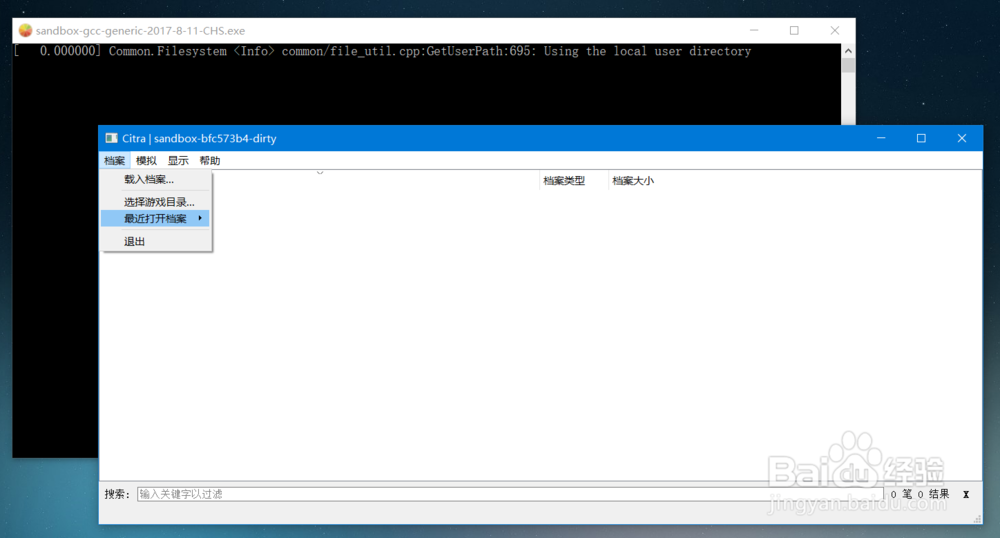Image resolution: width=1000 pixels, height=538 pixels.
Task: Sort by the 档案大小 column header
Action: (x=633, y=181)
